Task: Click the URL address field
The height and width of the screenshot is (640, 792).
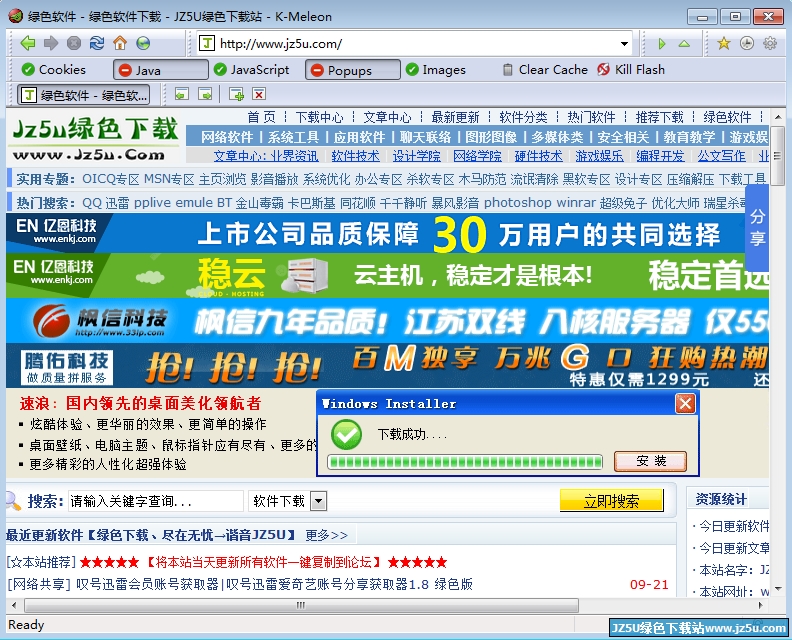Action: (414, 44)
